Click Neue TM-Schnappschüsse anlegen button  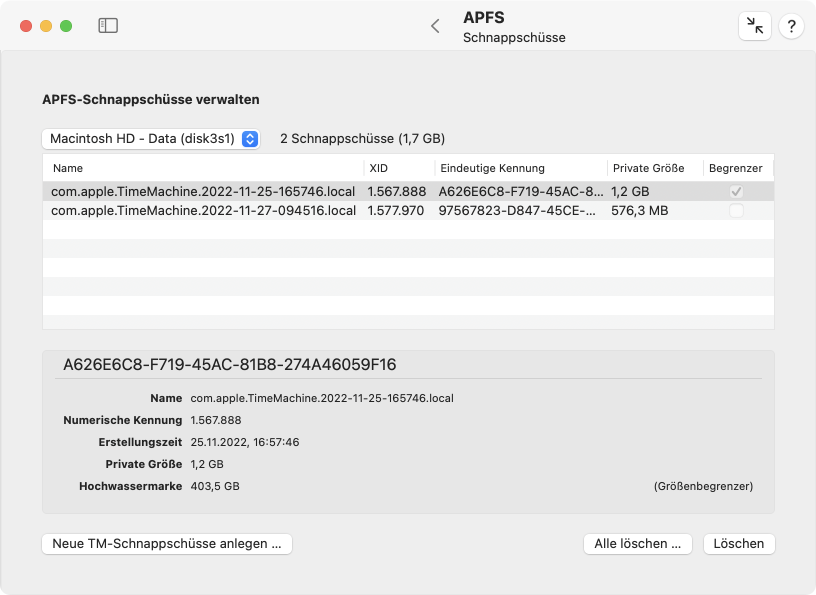[x=167, y=544]
